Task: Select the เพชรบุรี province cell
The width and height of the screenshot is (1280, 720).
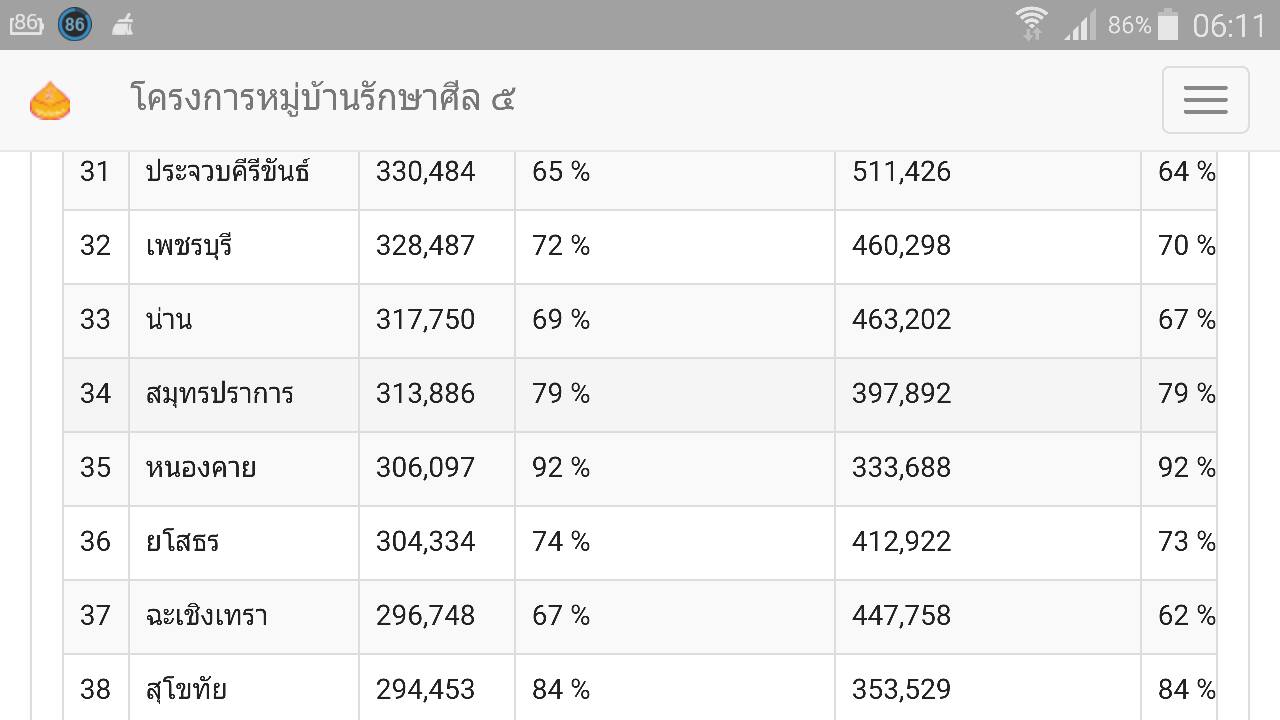Action: (x=244, y=247)
